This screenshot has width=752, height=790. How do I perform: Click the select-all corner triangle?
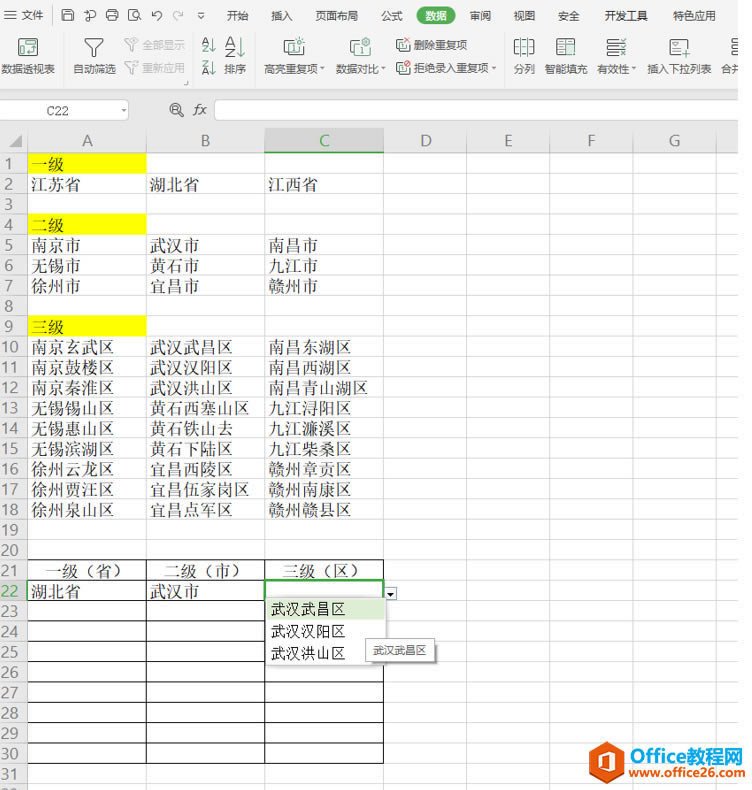pyautogui.click(x=14, y=141)
